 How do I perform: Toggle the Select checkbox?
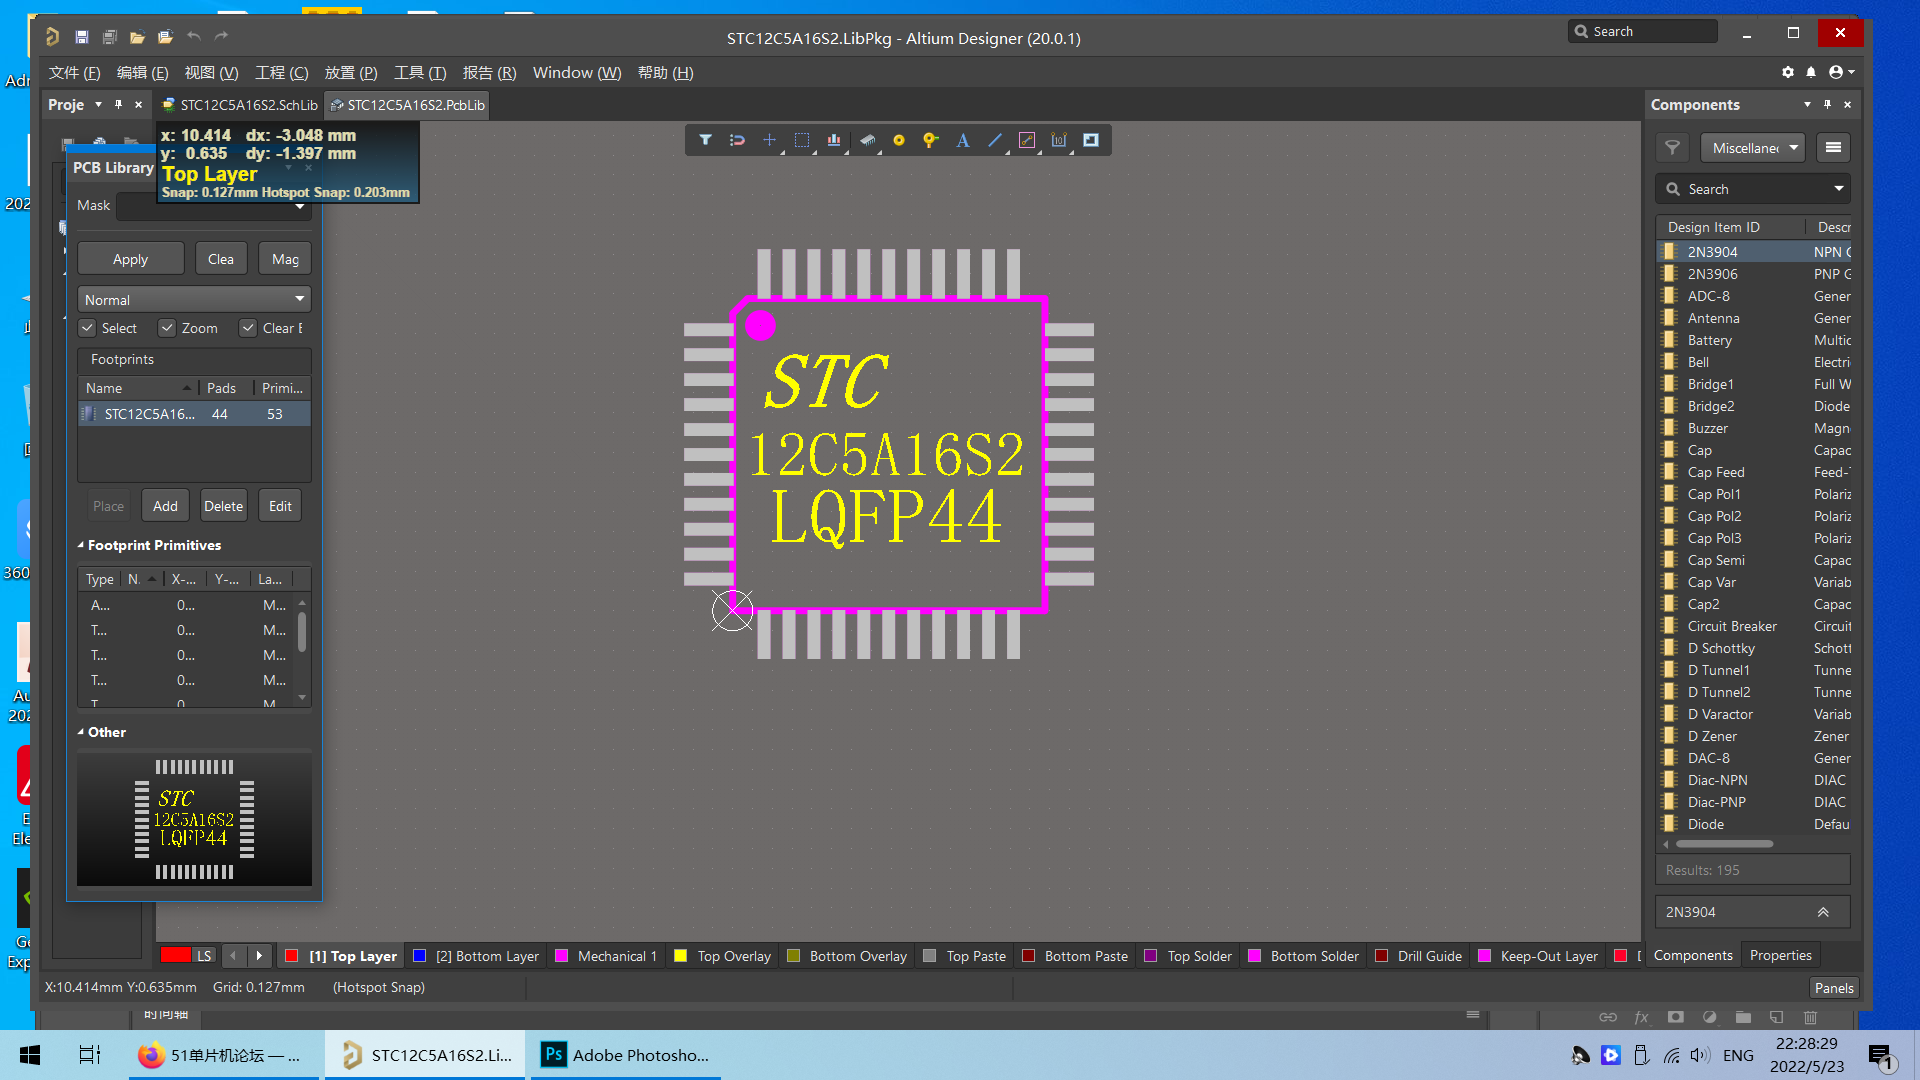pyautogui.click(x=88, y=328)
